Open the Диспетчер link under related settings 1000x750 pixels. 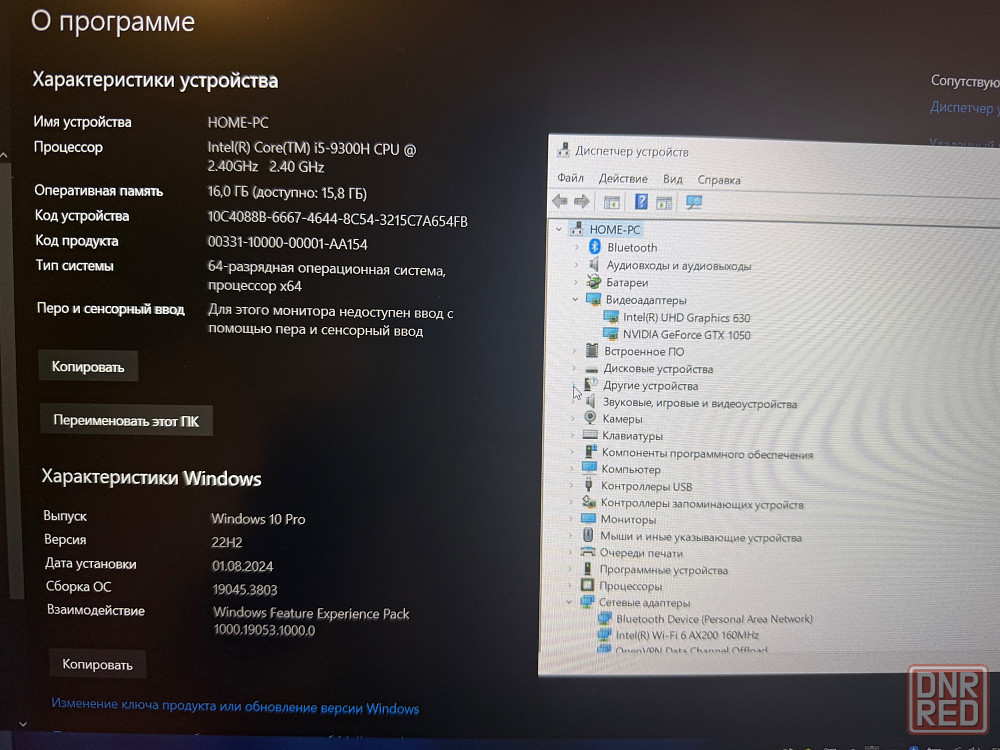click(964, 107)
